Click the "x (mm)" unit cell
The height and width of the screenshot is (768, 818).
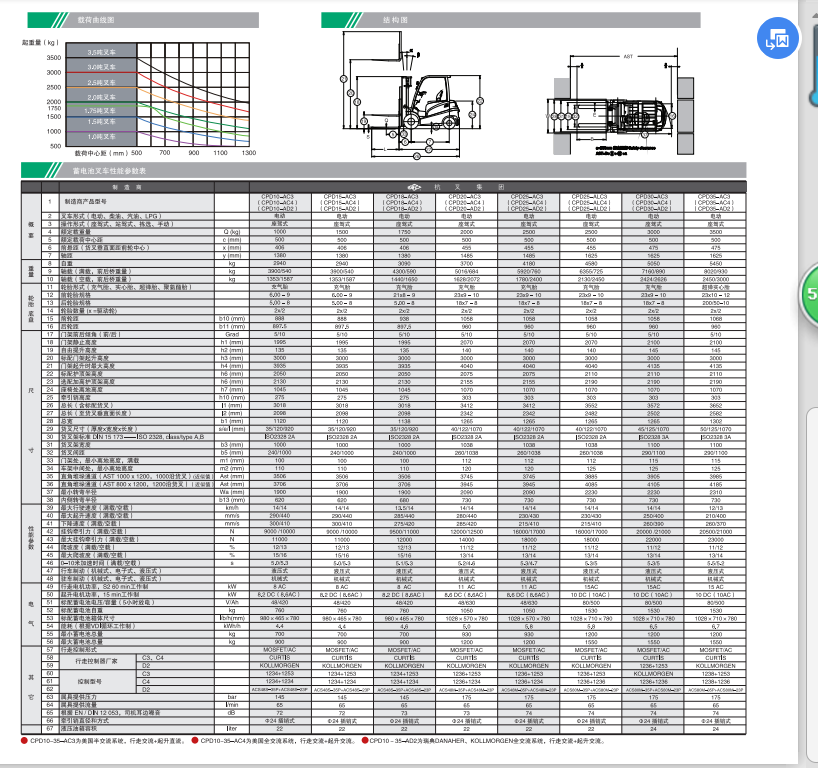pos(232,247)
